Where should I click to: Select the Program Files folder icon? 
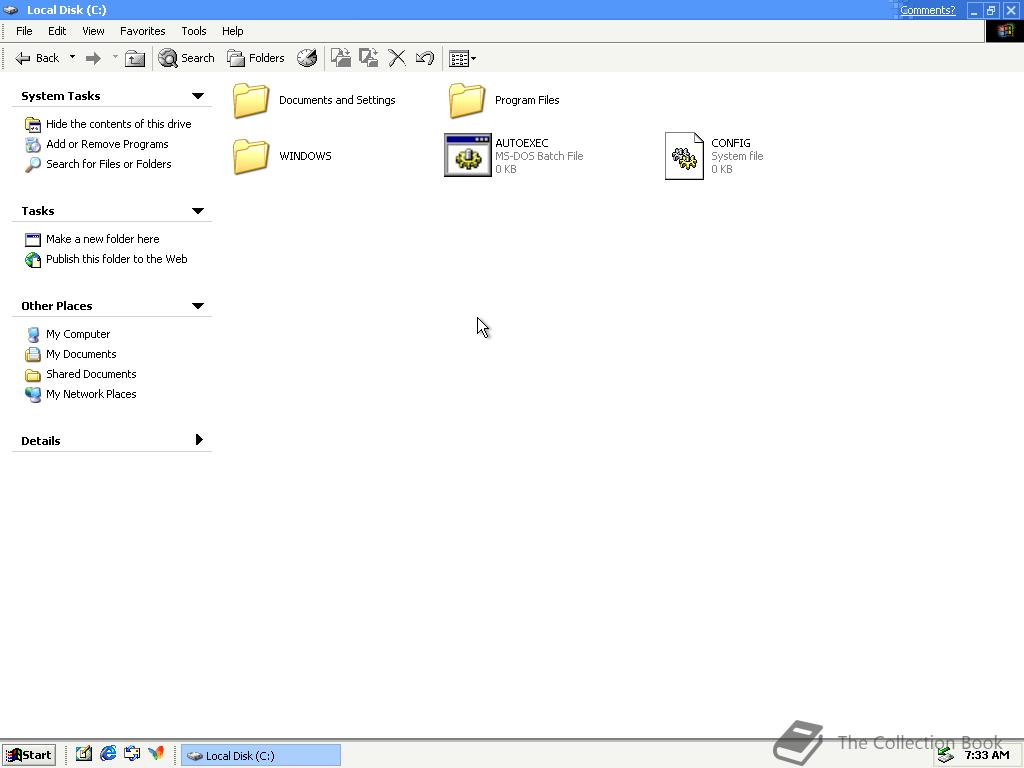467,101
